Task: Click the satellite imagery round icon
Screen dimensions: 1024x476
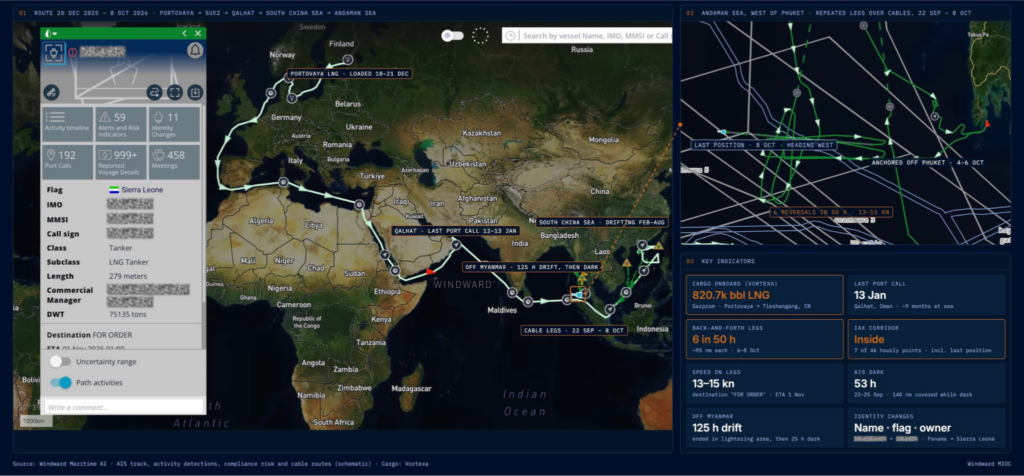Action: click(x=52, y=92)
